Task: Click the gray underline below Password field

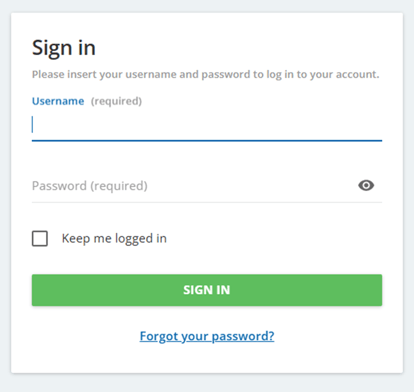Action: click(x=207, y=202)
